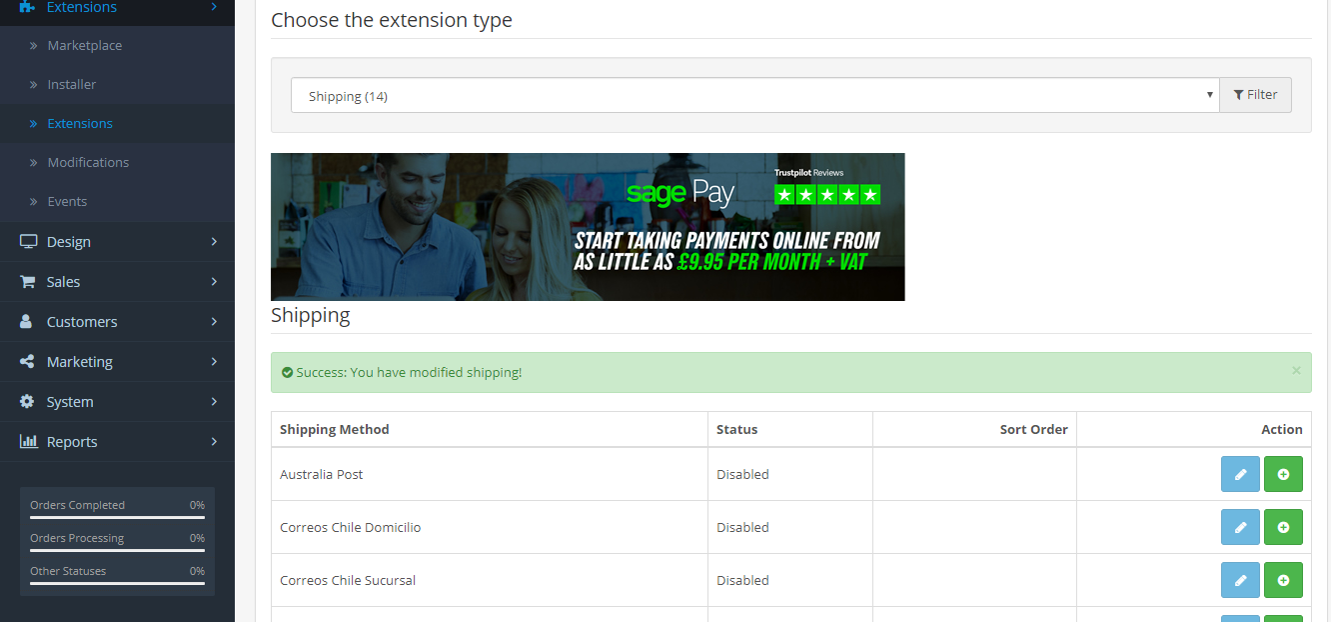Collapse the top Extensions menu chevron
The image size is (1331, 622).
pyautogui.click(x=214, y=7)
